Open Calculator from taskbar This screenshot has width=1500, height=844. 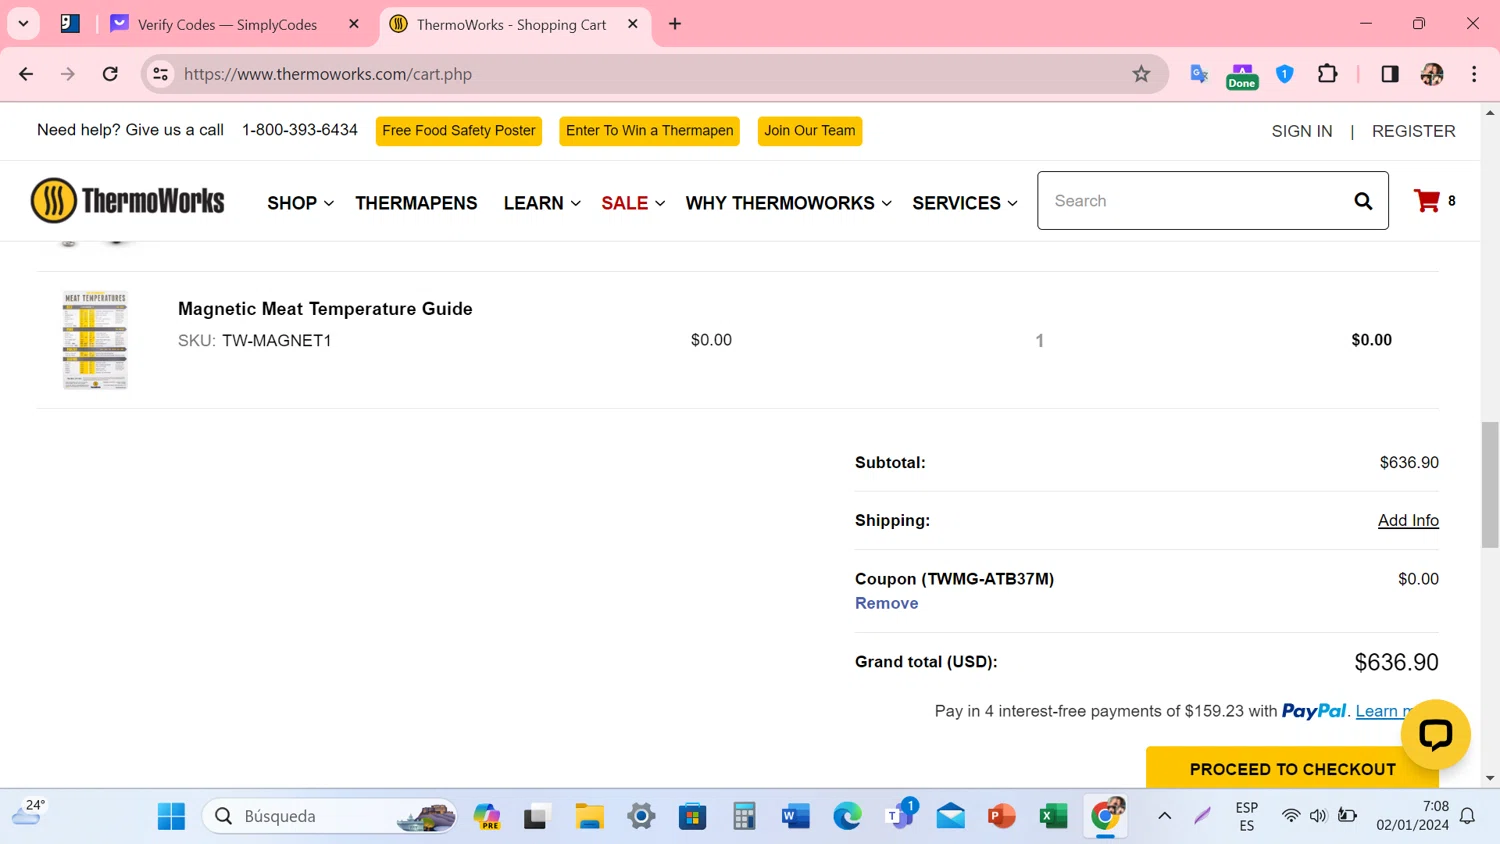pyautogui.click(x=744, y=816)
